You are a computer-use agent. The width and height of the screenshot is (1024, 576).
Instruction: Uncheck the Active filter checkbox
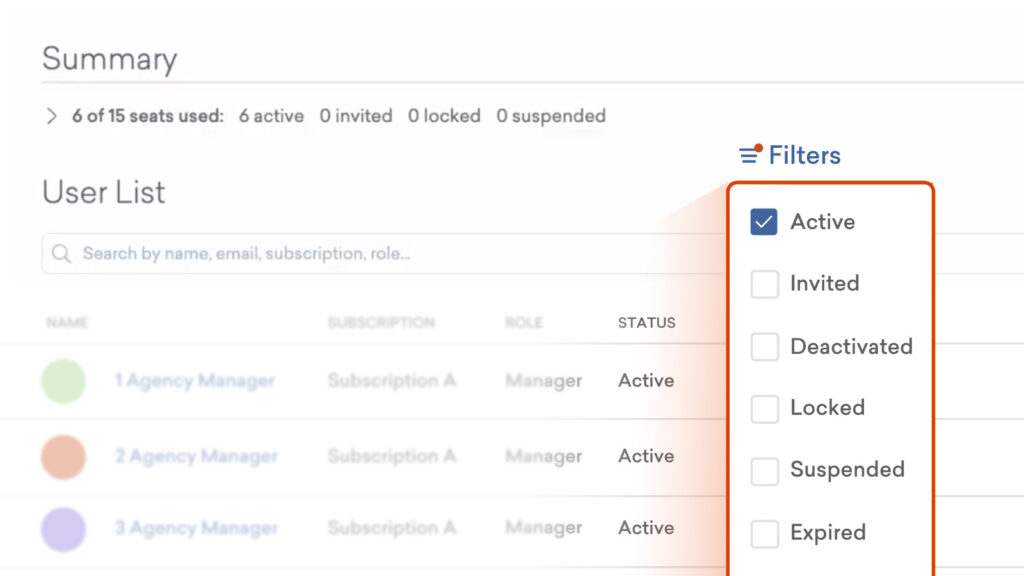pos(764,222)
